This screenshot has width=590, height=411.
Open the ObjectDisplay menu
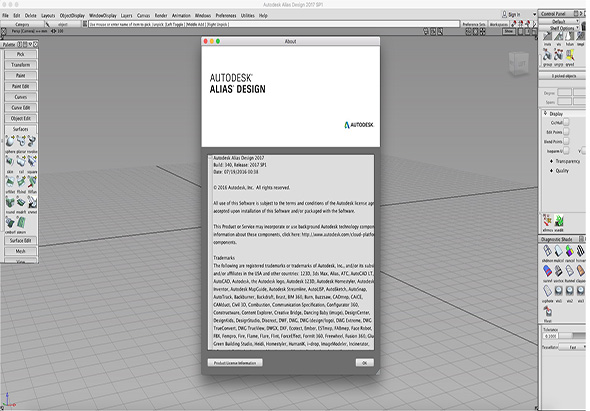72,15
